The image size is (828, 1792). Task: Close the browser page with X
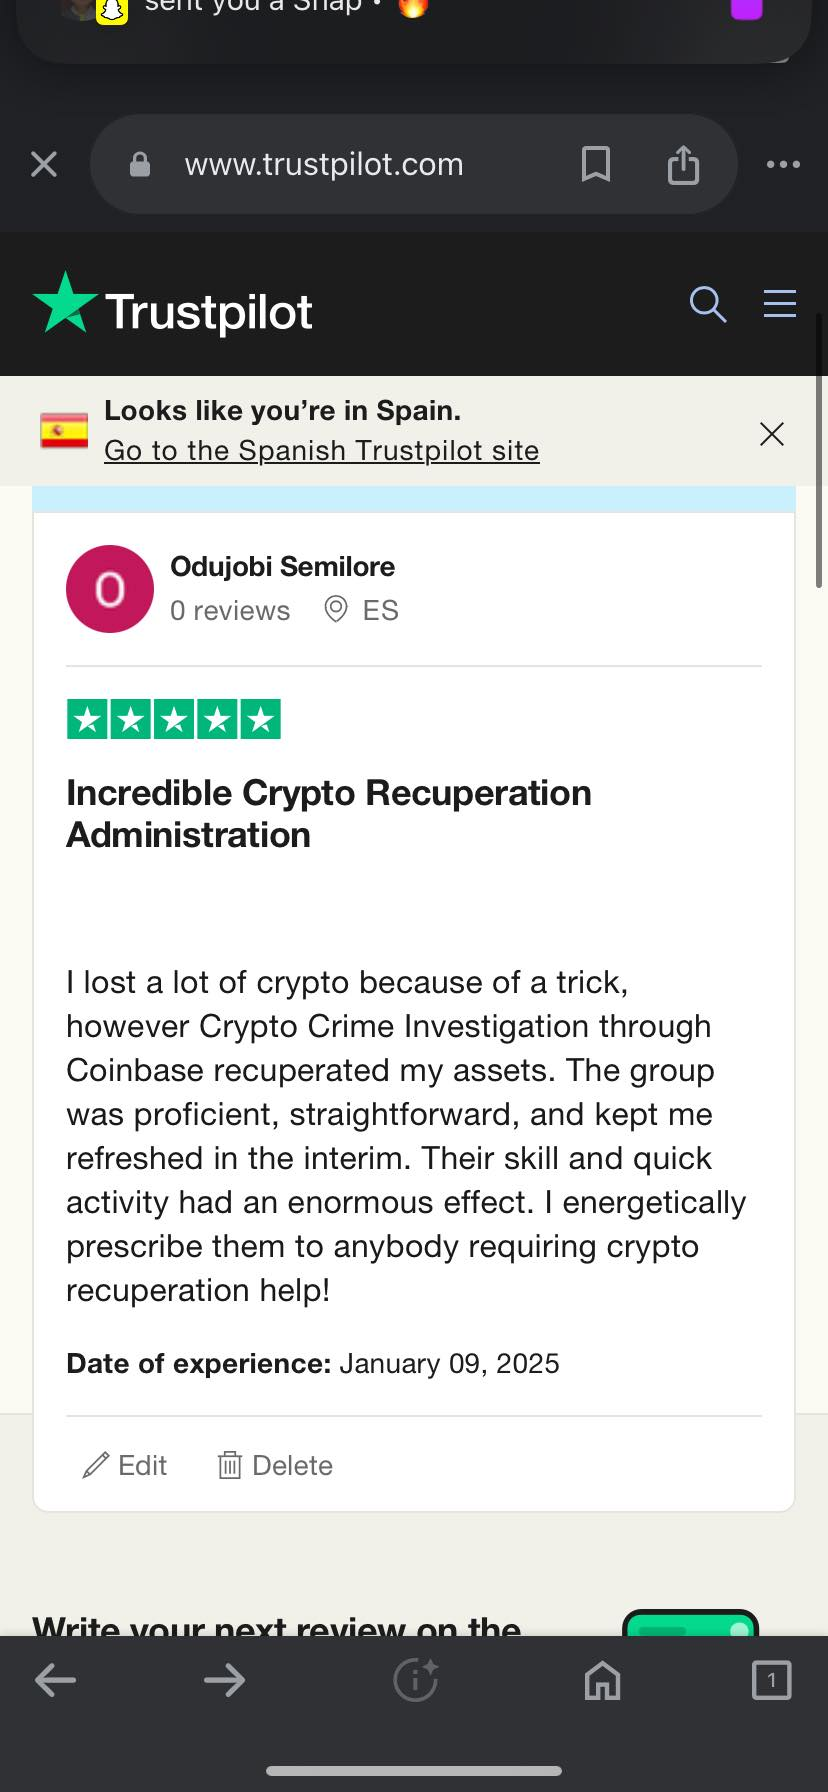click(44, 164)
